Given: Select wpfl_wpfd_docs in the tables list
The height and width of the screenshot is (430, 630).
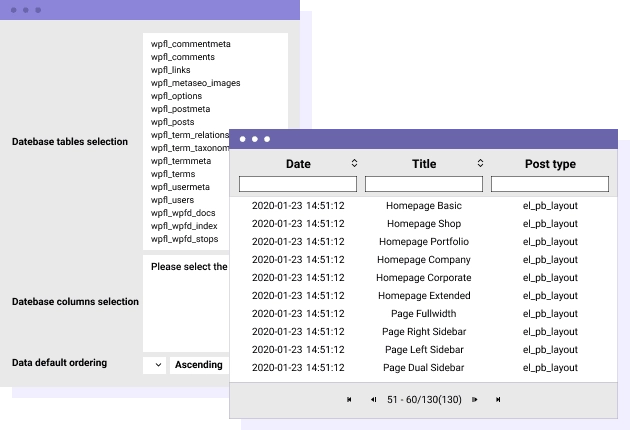Looking at the screenshot, I should coord(183,213).
